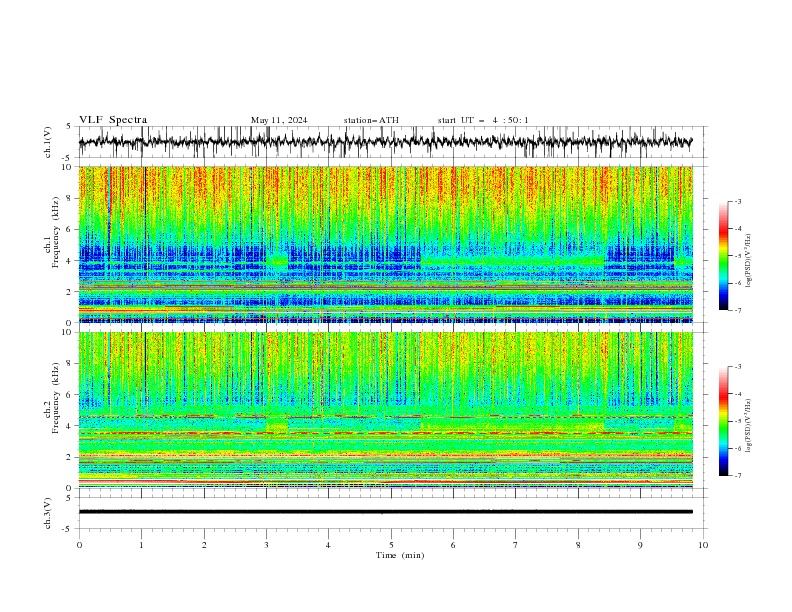The height and width of the screenshot is (612, 792).
Task: Click the ch.1 voltage waveform trace
Action: click(385, 142)
